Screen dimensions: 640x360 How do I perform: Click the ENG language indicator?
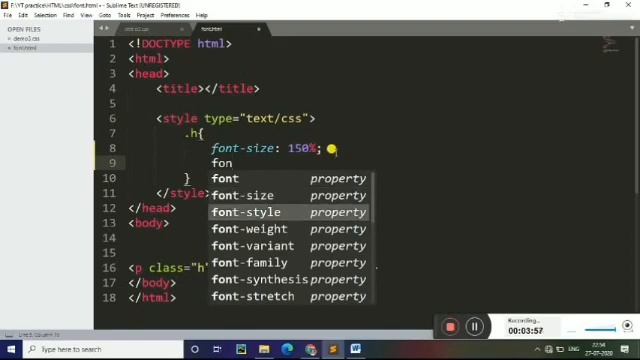[573, 349]
